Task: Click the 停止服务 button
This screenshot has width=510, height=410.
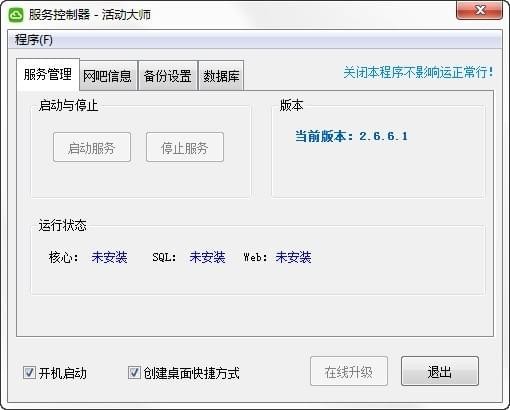Action: [185, 148]
